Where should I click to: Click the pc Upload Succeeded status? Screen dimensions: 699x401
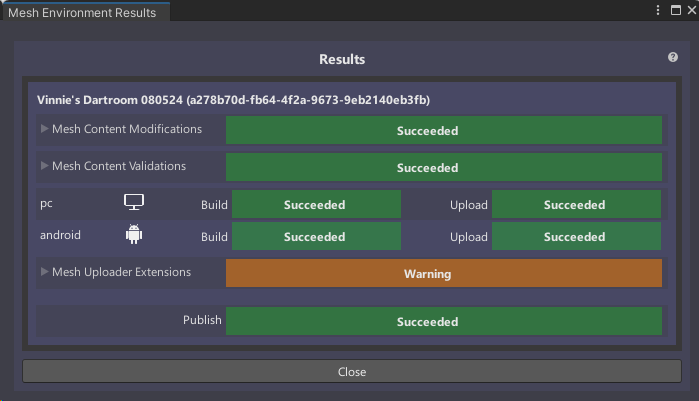576,204
